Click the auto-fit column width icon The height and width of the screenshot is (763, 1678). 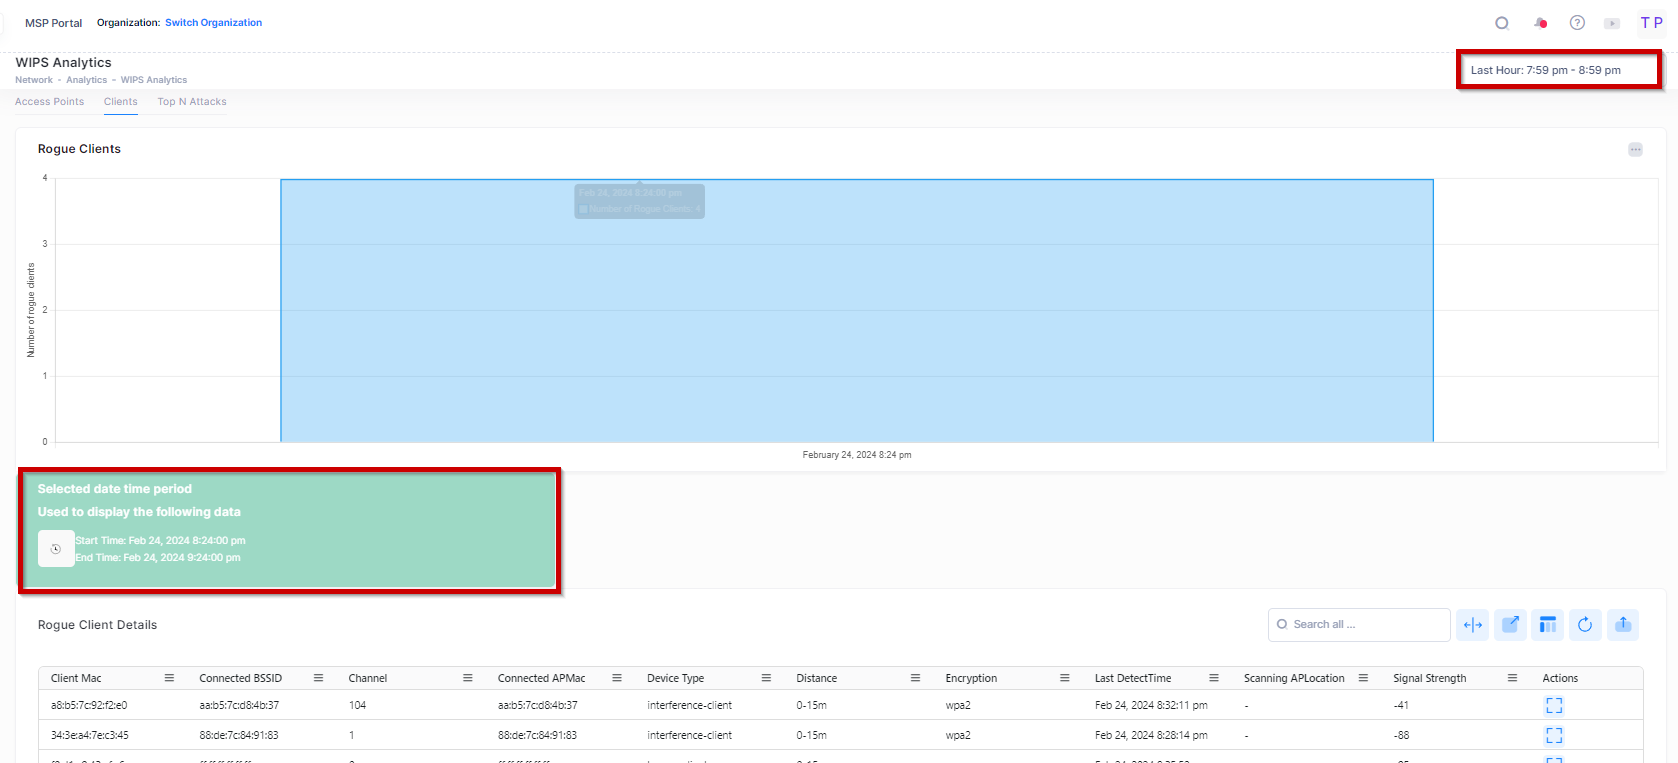coord(1472,625)
